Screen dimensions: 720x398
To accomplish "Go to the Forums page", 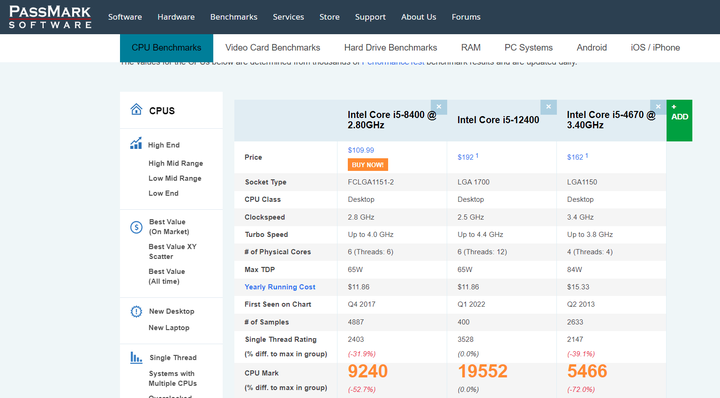I will pos(466,17).
